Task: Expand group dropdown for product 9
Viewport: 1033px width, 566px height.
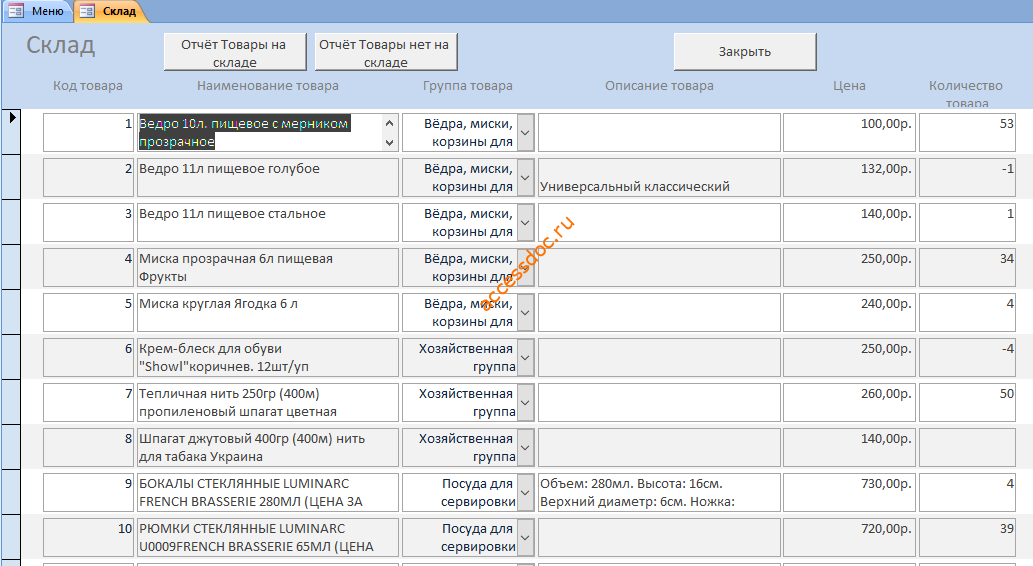Action: click(x=525, y=492)
